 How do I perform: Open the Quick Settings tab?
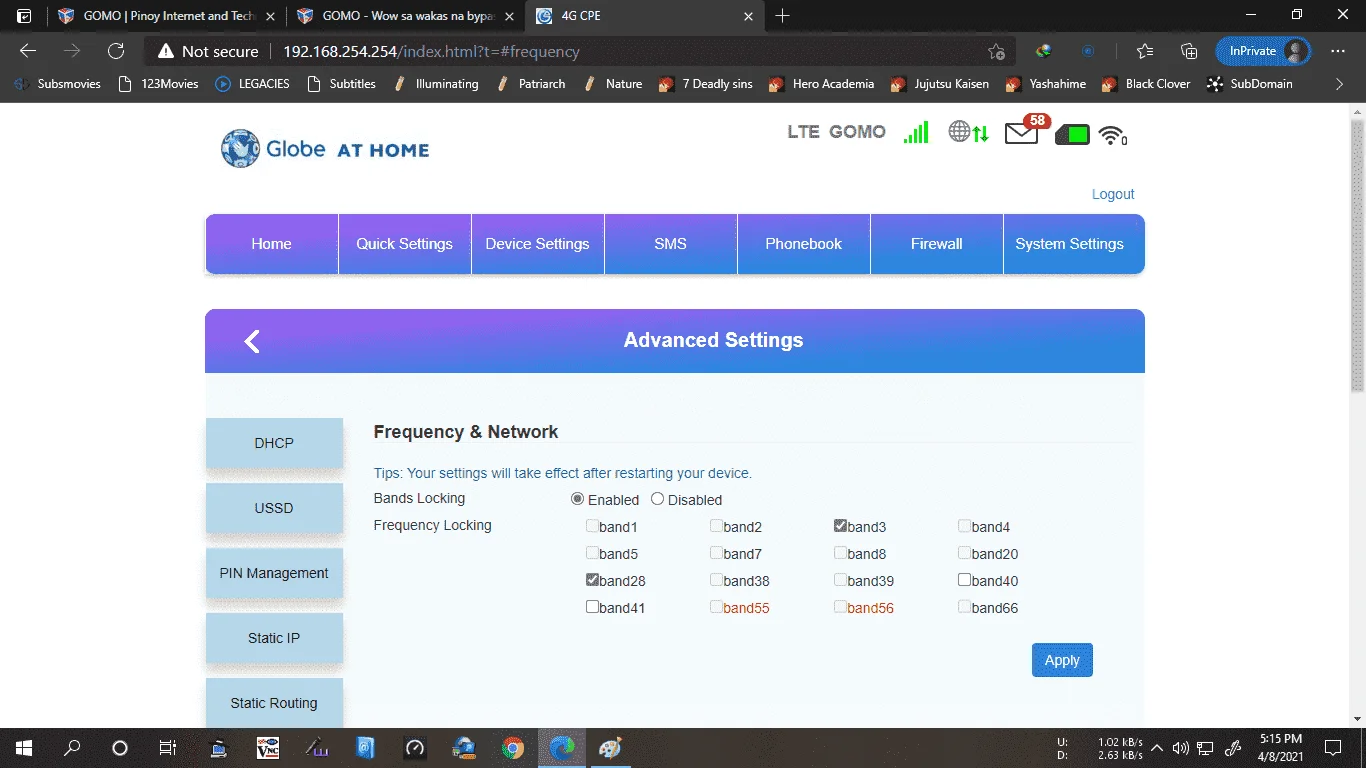[x=405, y=244]
